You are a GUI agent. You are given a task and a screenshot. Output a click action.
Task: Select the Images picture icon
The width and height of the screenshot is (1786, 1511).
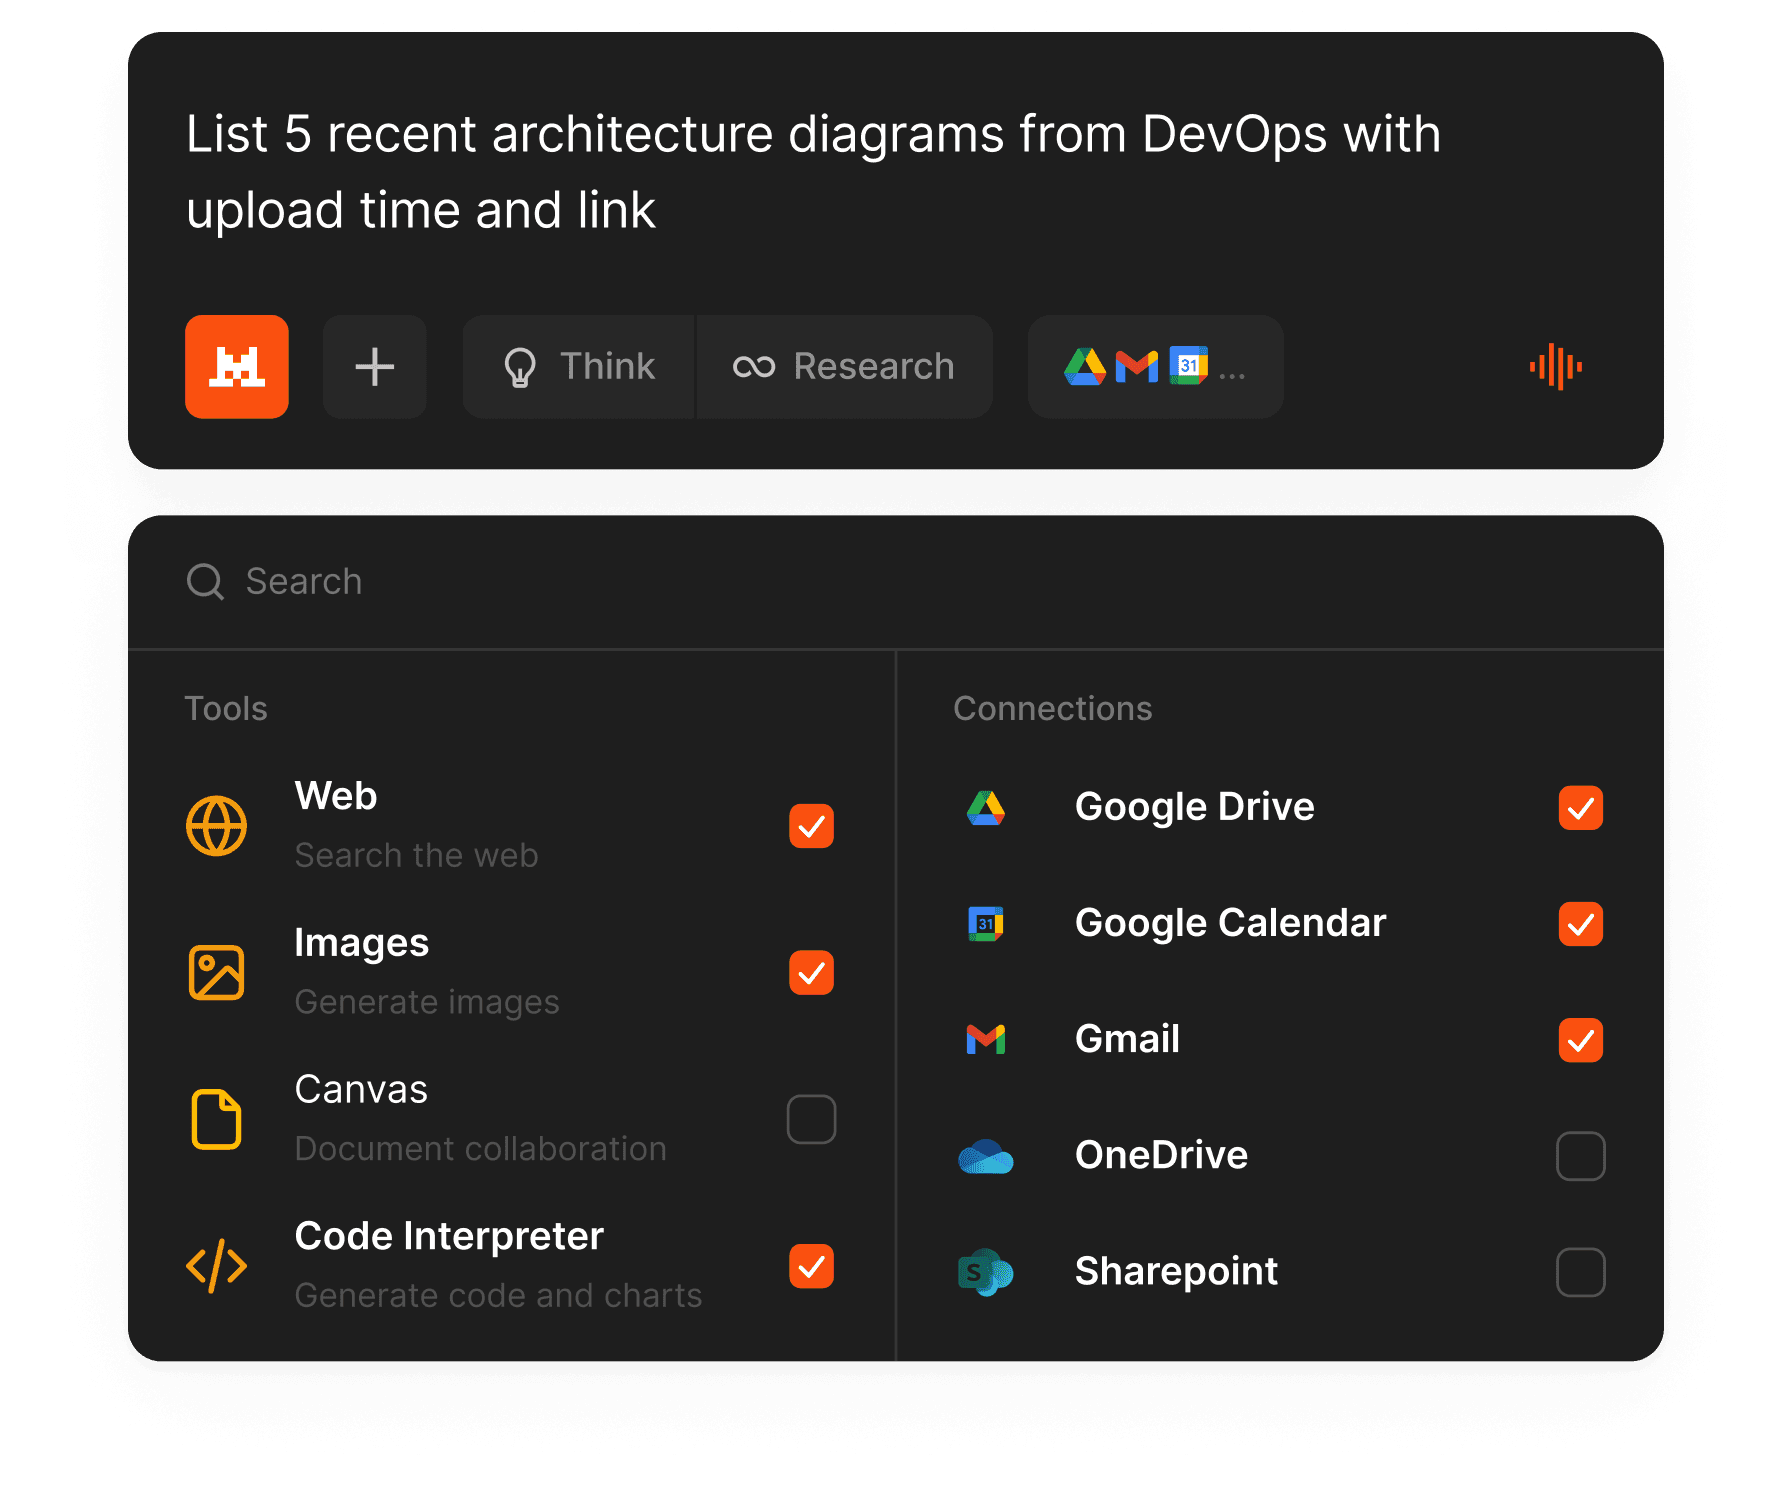217,972
